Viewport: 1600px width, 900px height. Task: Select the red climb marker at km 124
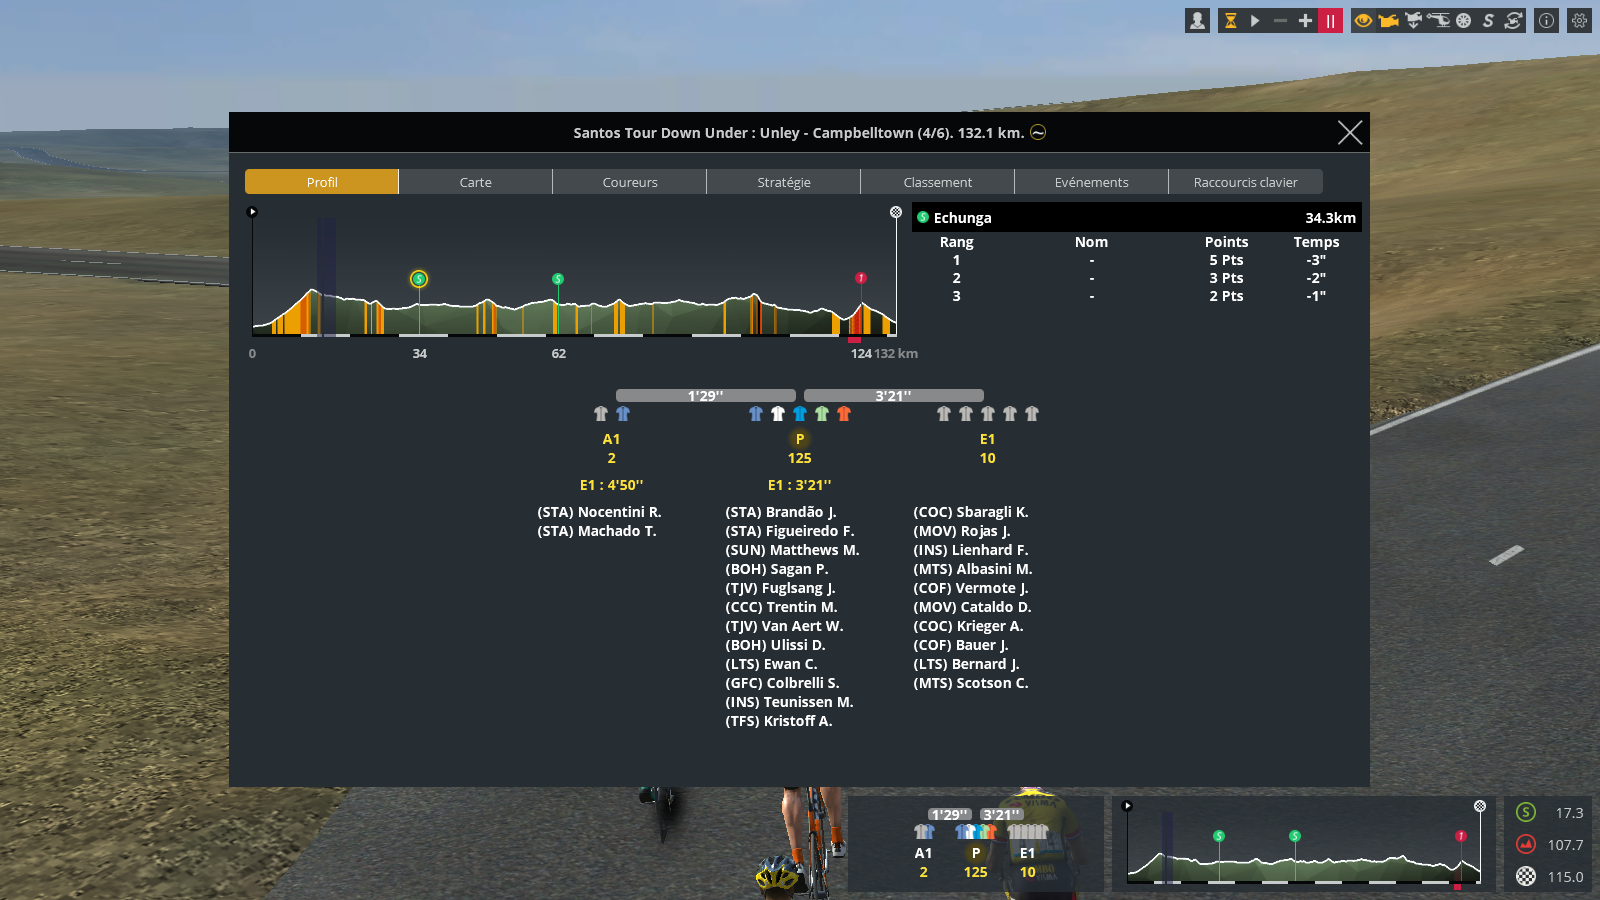click(x=861, y=278)
